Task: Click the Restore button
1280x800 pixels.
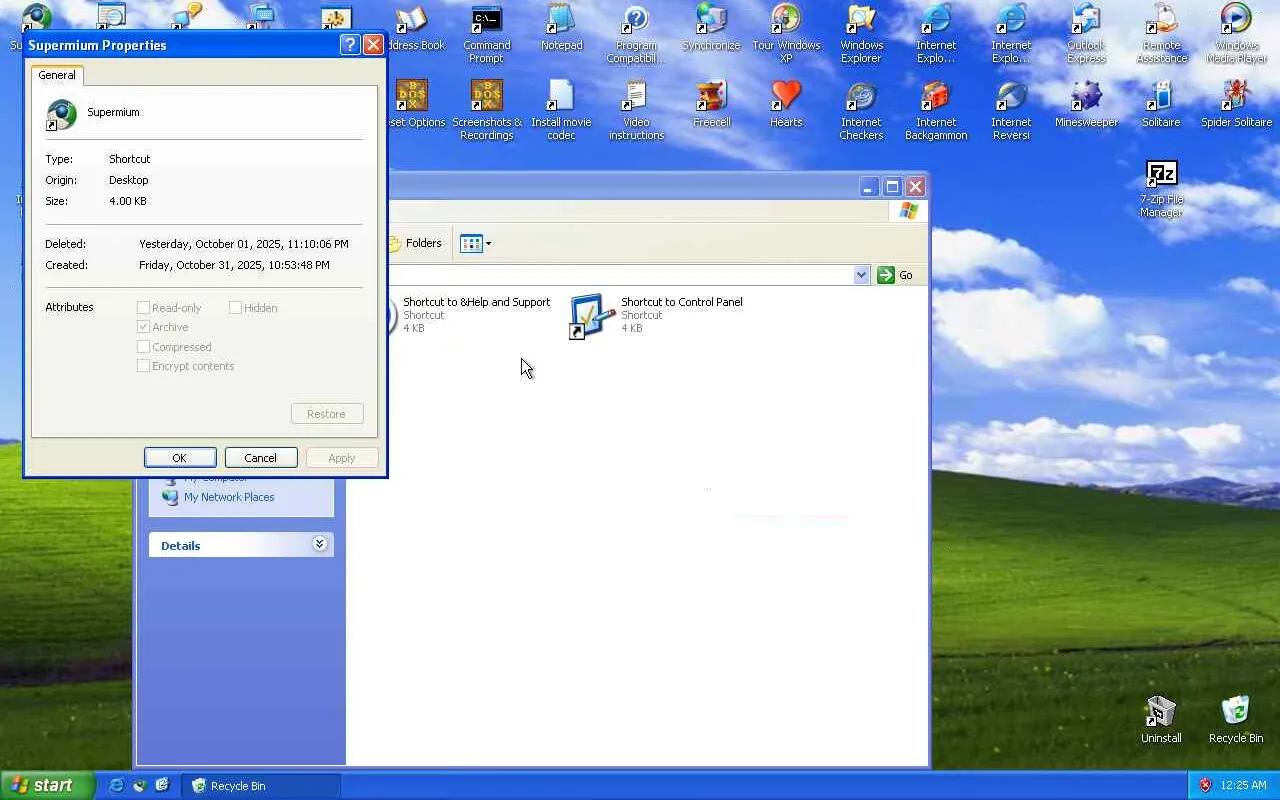Action: point(327,414)
